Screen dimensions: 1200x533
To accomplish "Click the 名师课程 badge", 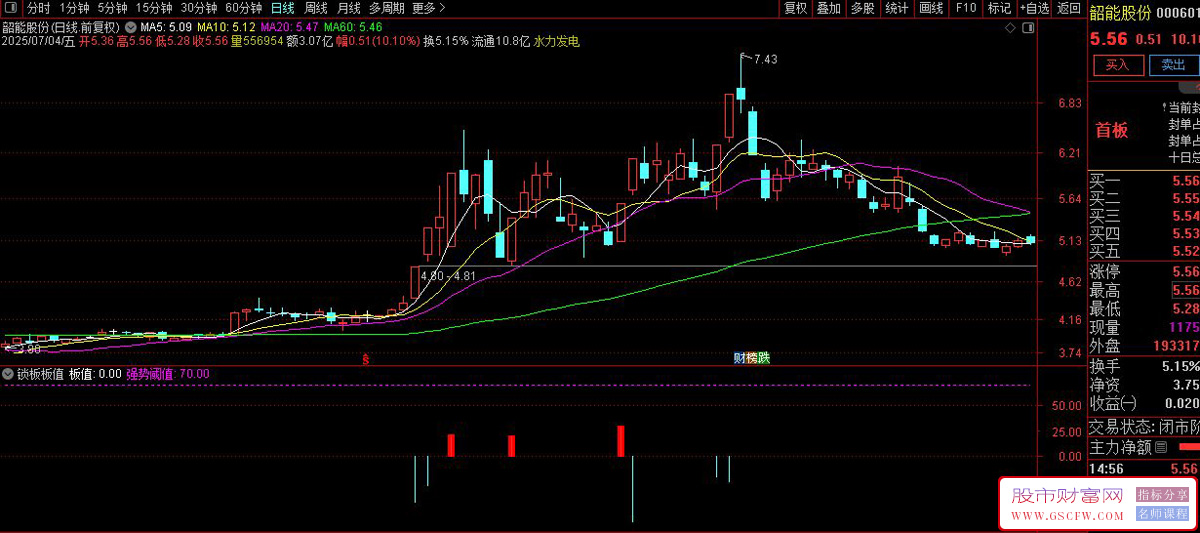I will 1163,514.
